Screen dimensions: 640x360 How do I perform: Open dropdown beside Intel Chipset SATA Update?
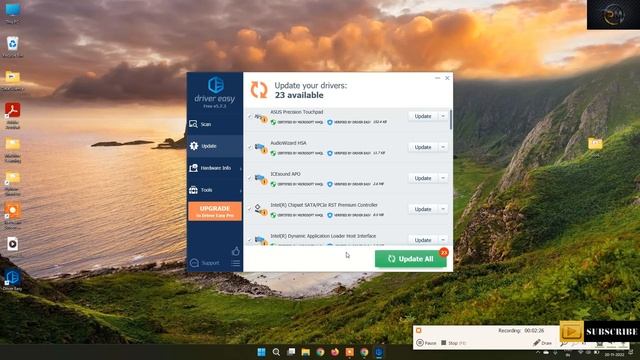(443, 209)
